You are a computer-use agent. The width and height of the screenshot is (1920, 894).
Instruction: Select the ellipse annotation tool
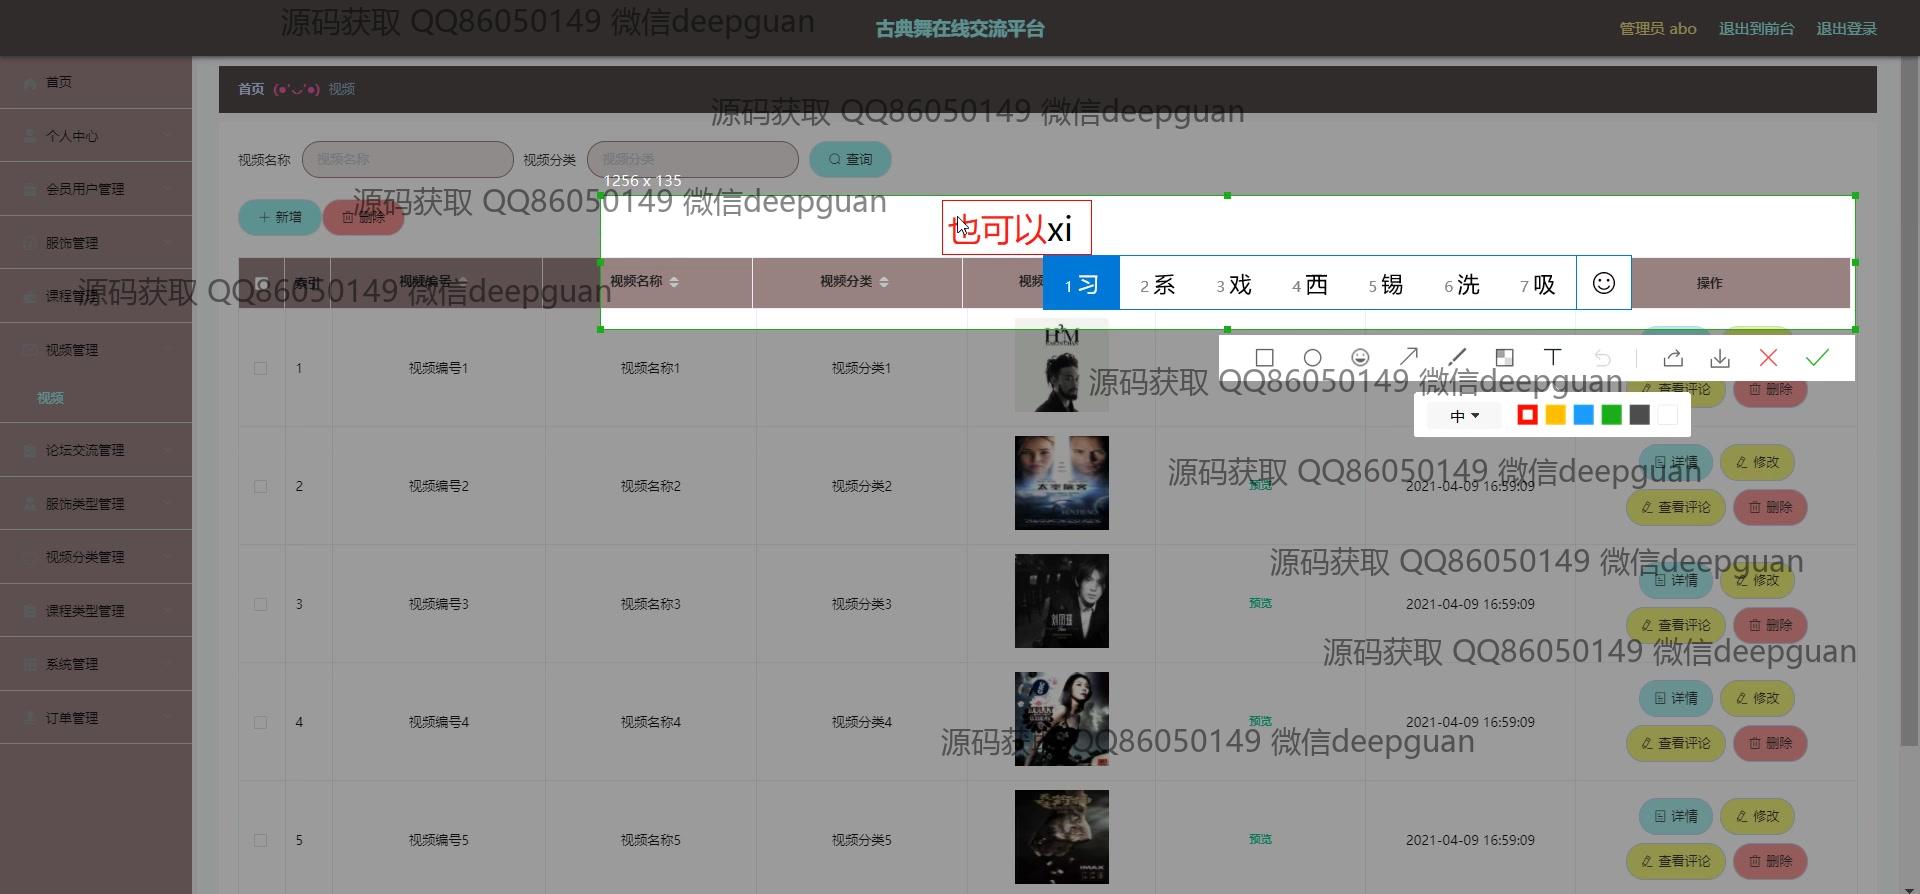pyautogui.click(x=1312, y=357)
